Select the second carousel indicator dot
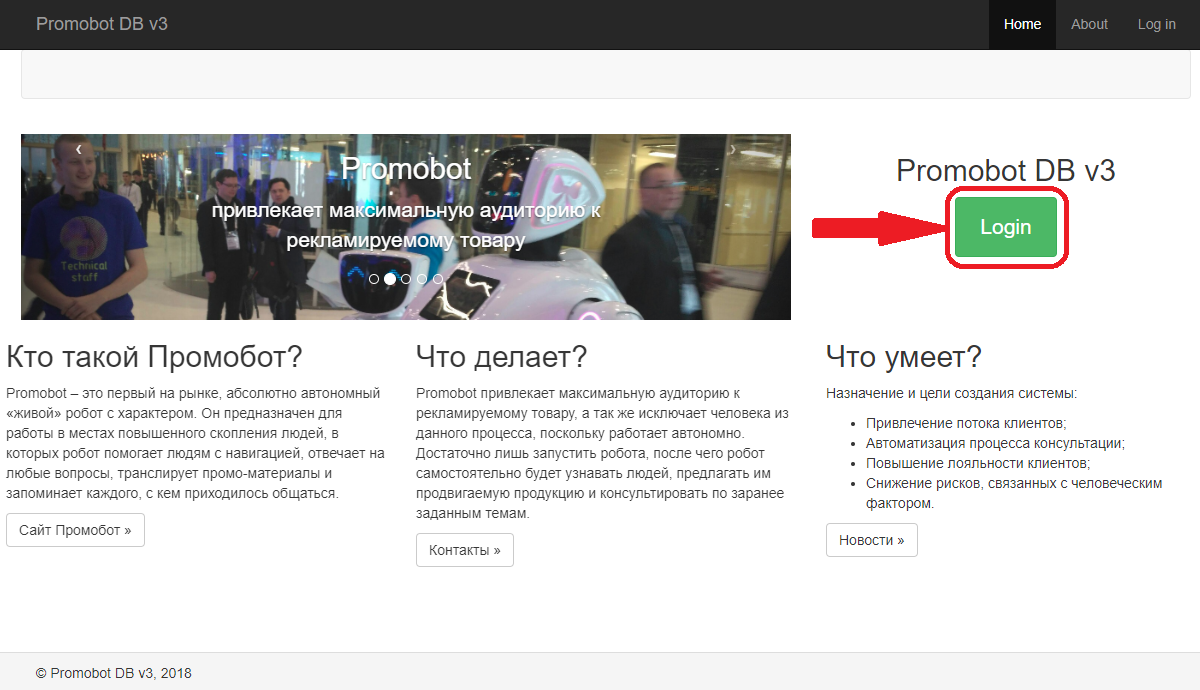Viewport: 1200px width, 690px height. pyautogui.click(x=390, y=279)
